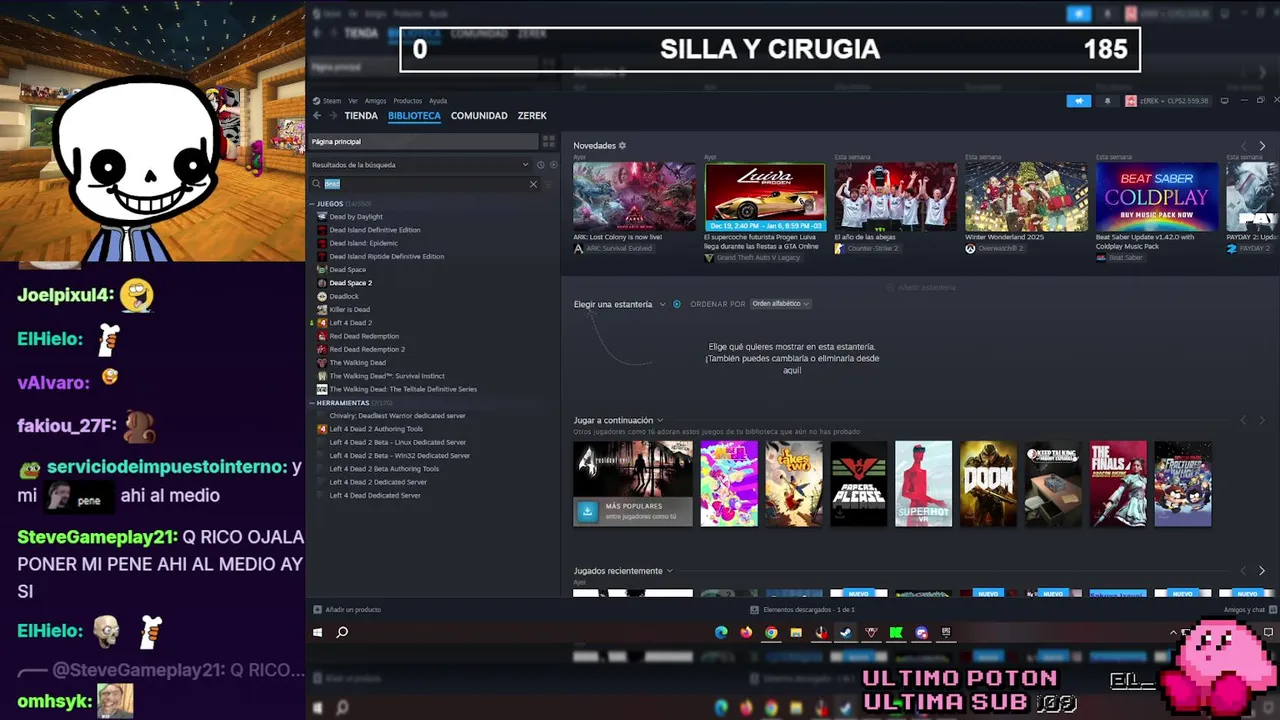Click the recent activity clock filter icon
The image size is (1280, 720).
540,165
